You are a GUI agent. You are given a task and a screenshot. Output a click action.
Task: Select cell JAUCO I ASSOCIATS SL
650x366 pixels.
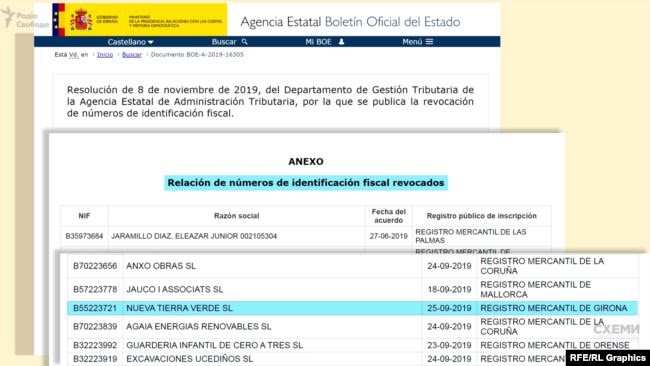coord(175,289)
